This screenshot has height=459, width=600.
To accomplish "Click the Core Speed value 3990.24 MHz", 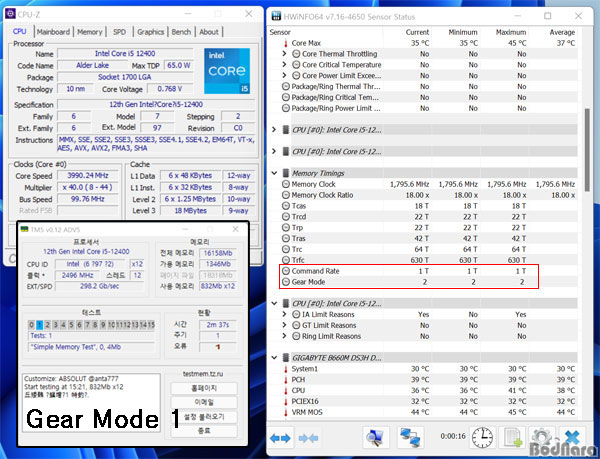I will 88,176.
